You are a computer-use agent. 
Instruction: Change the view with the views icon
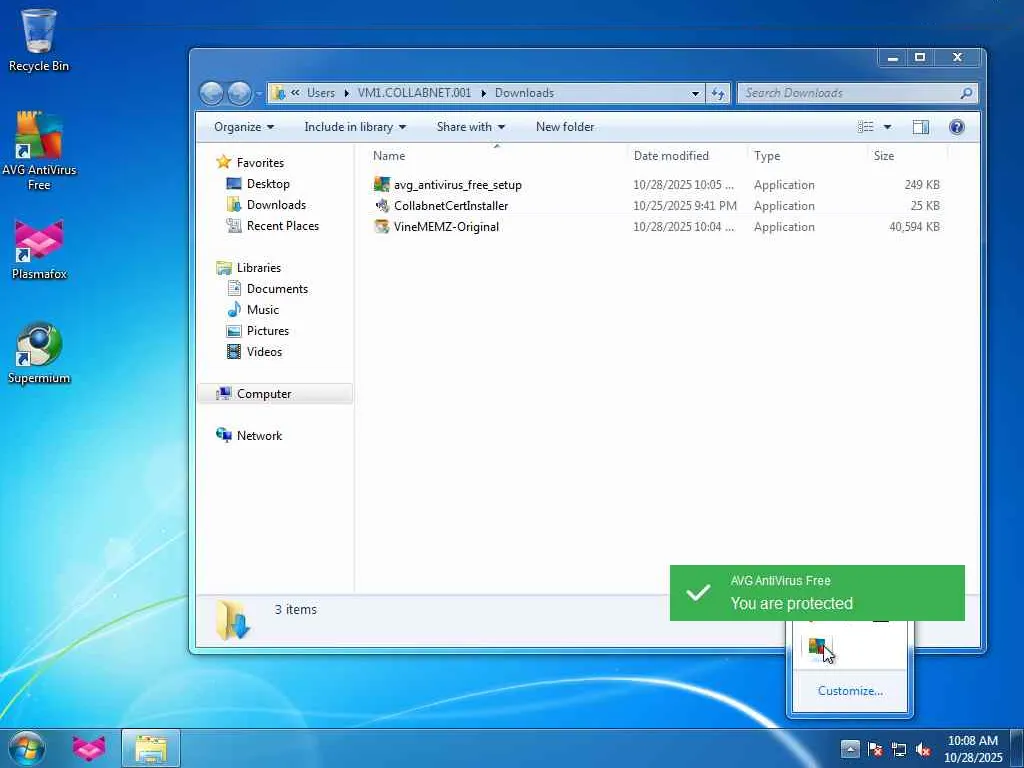(865, 127)
